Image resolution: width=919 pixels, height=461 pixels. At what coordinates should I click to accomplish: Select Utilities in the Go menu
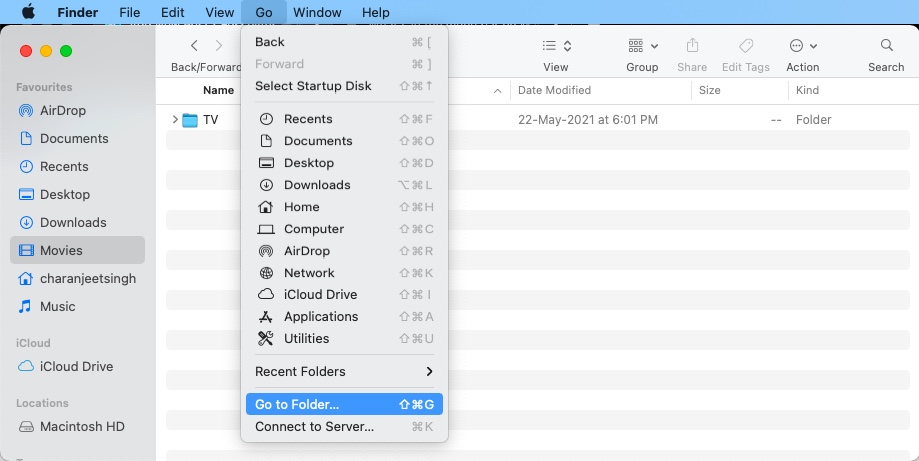point(344,339)
